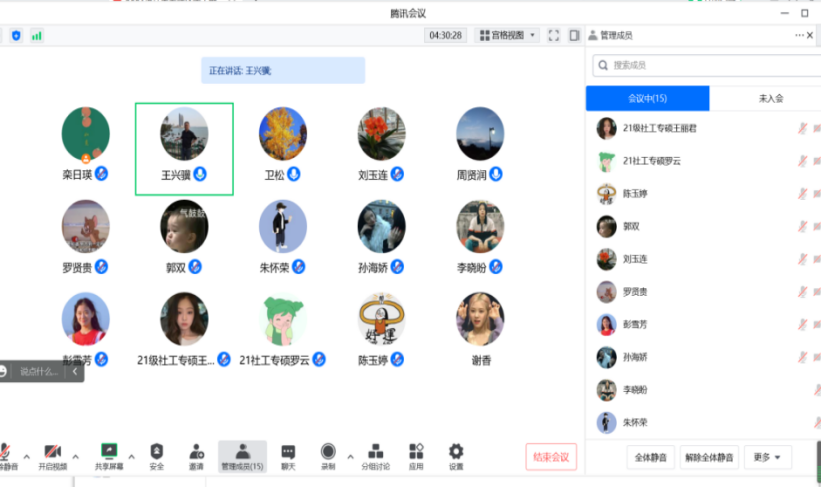Toggle the member side panel icon

point(574,35)
